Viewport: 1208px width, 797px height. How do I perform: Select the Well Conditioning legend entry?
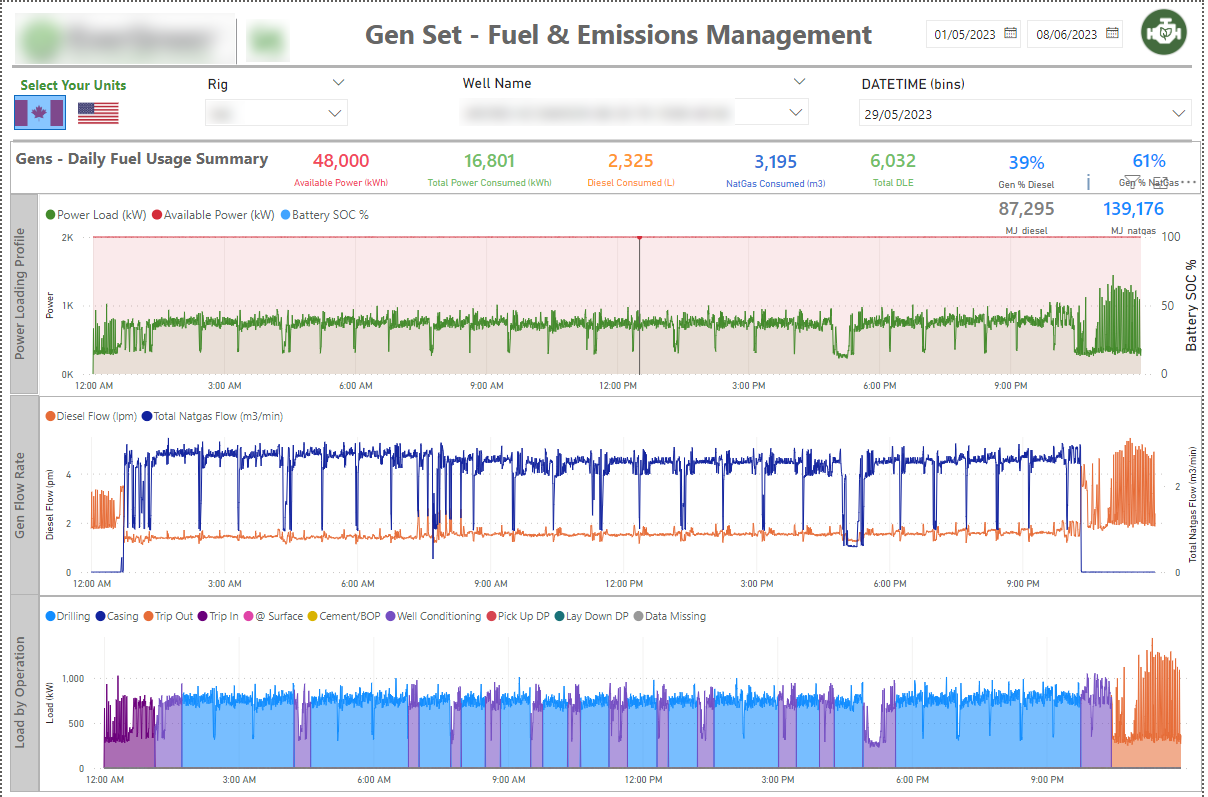(433, 617)
